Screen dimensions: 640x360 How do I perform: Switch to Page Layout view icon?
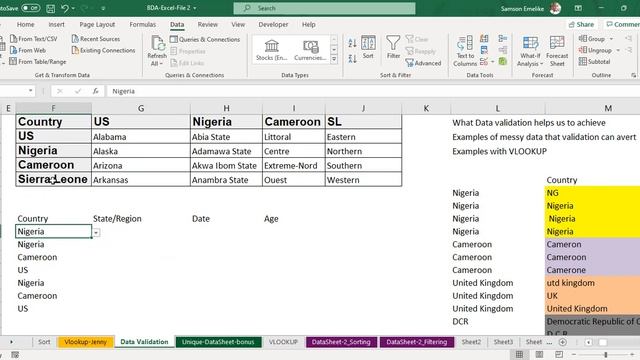pos(539,355)
